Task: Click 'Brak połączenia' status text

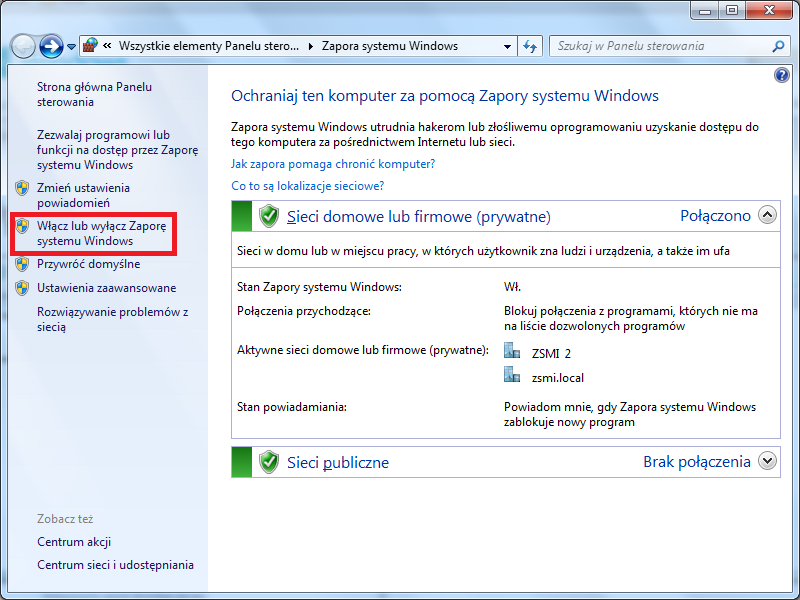Action: pos(696,462)
